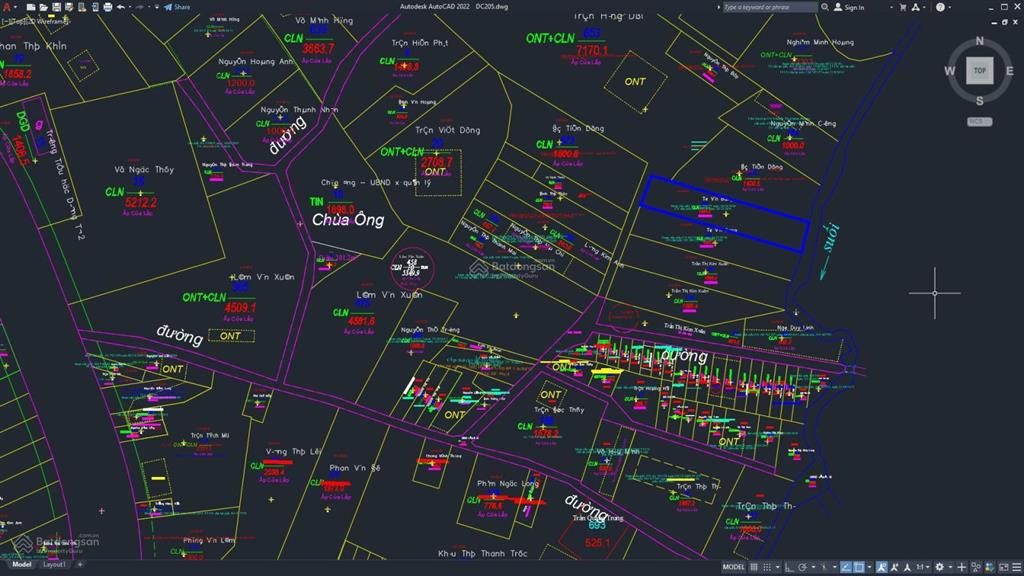Click the Help question mark icon
The width and height of the screenshot is (1024, 576).
[940, 7]
